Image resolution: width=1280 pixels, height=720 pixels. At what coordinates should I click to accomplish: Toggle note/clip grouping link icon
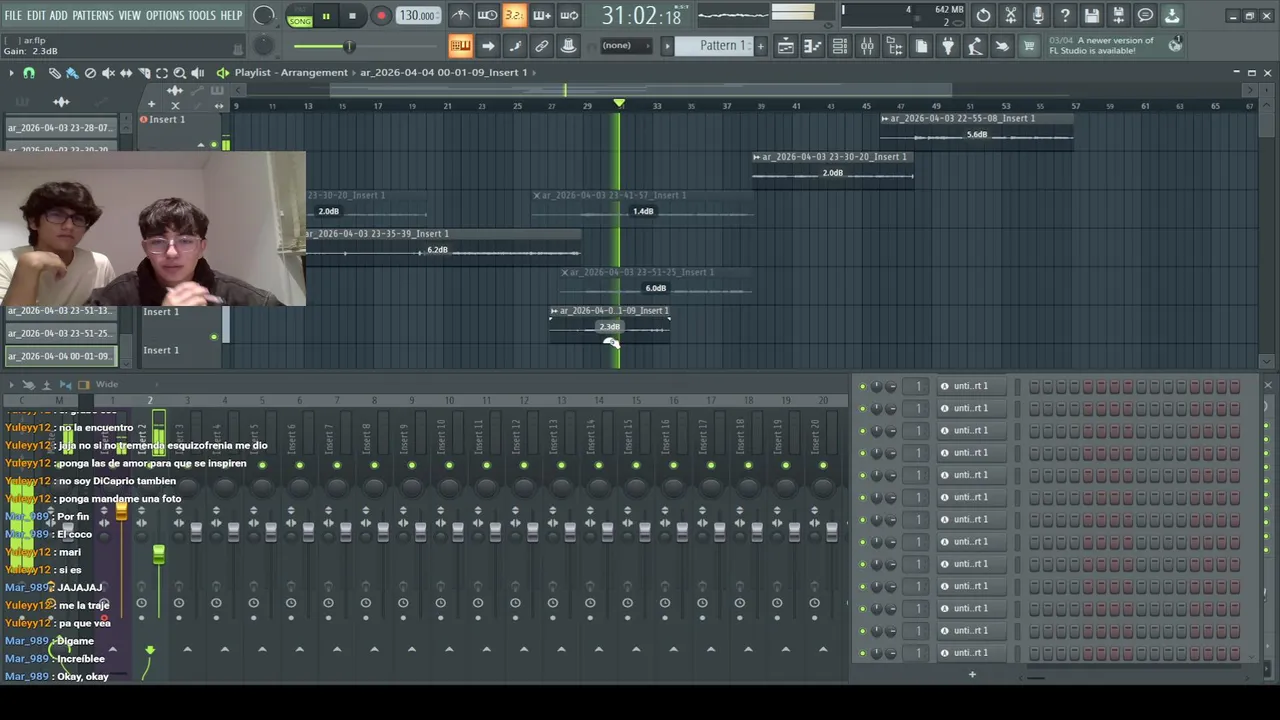(541, 46)
